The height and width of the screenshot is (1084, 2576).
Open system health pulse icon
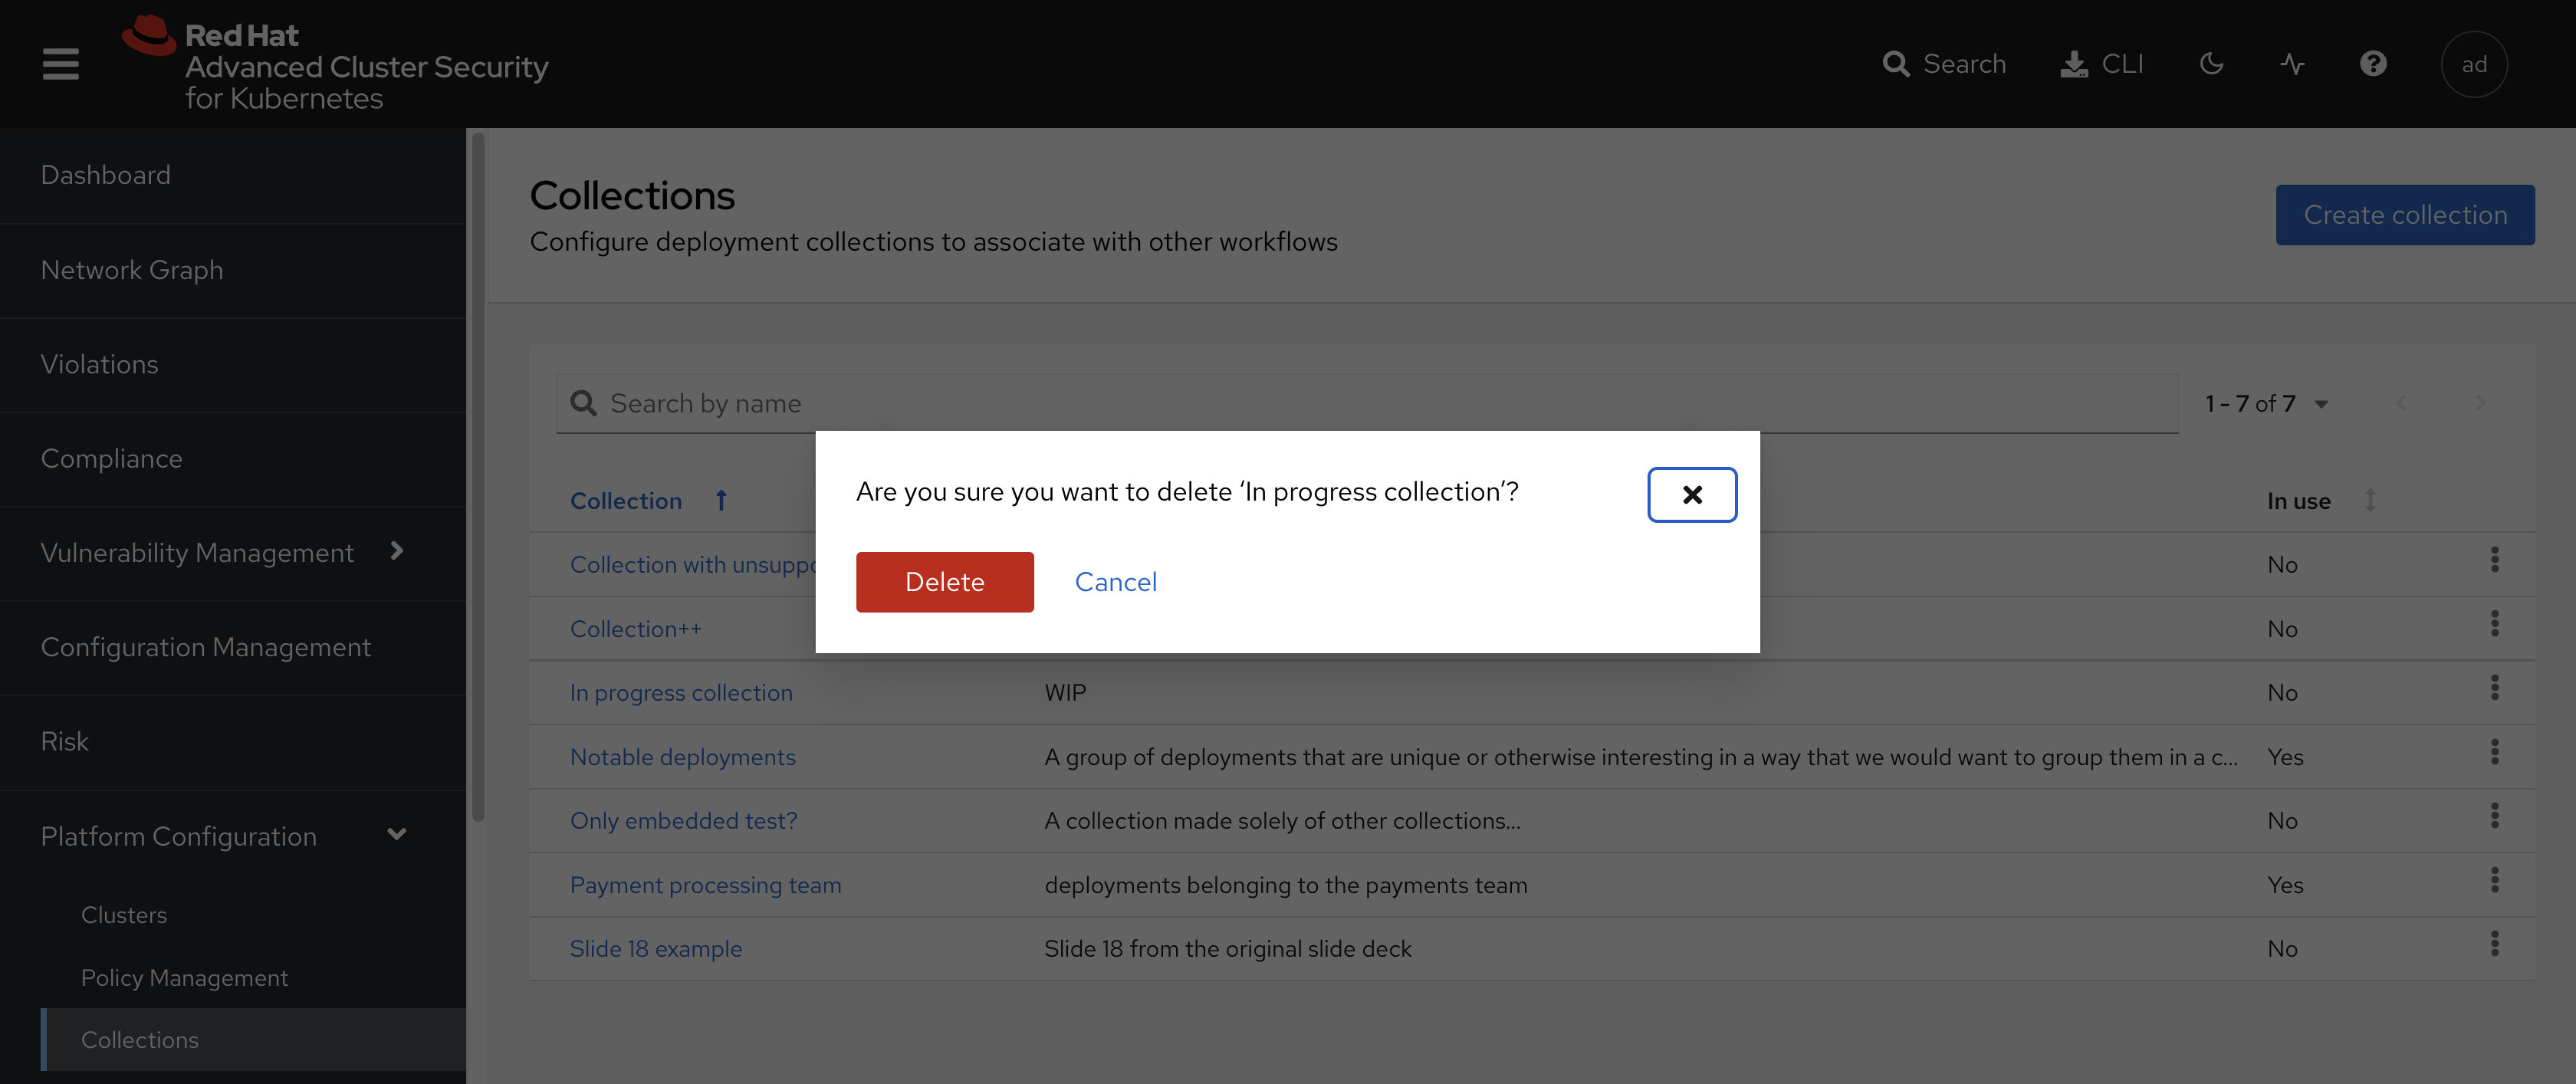click(2292, 64)
